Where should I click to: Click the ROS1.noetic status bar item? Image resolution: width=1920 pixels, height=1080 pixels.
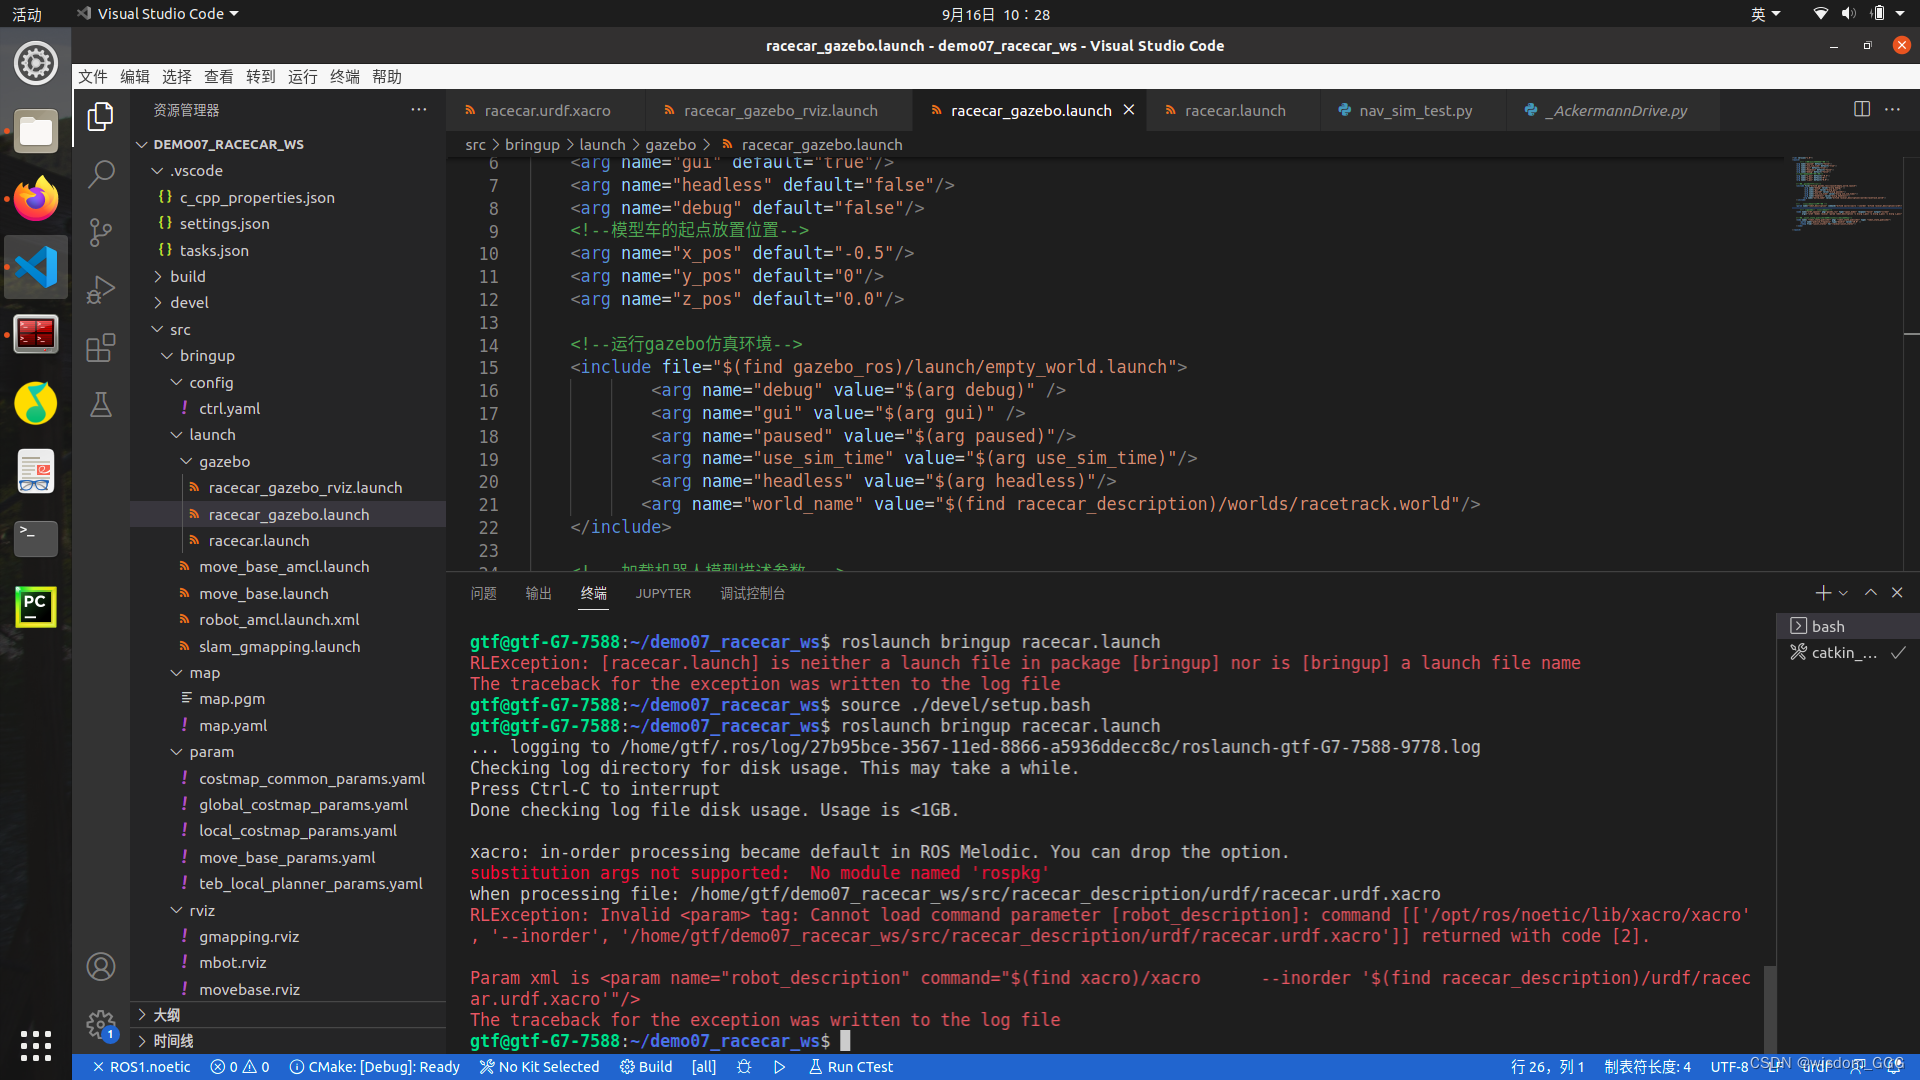[x=142, y=1067]
